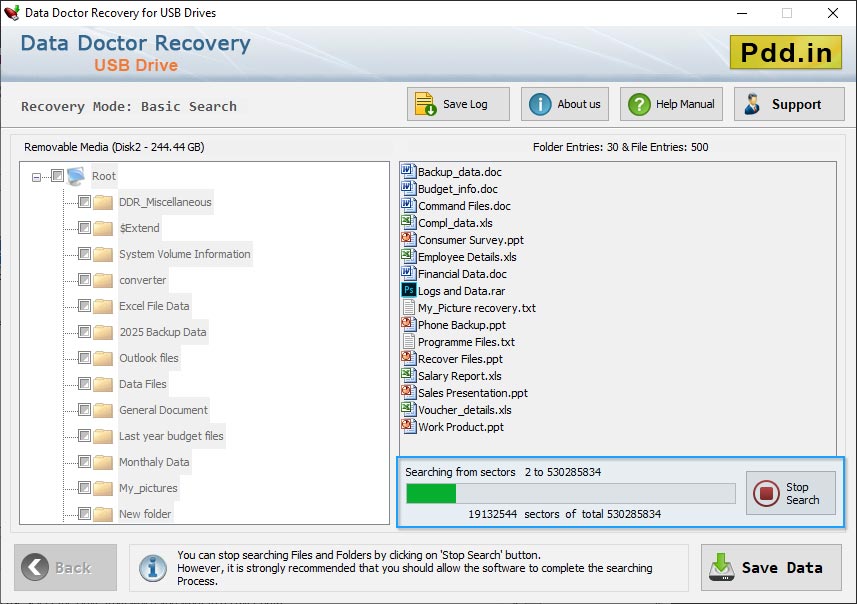Viewport: 857px width, 604px height.
Task: Check the $Extend folder checkbox
Action: [84, 227]
